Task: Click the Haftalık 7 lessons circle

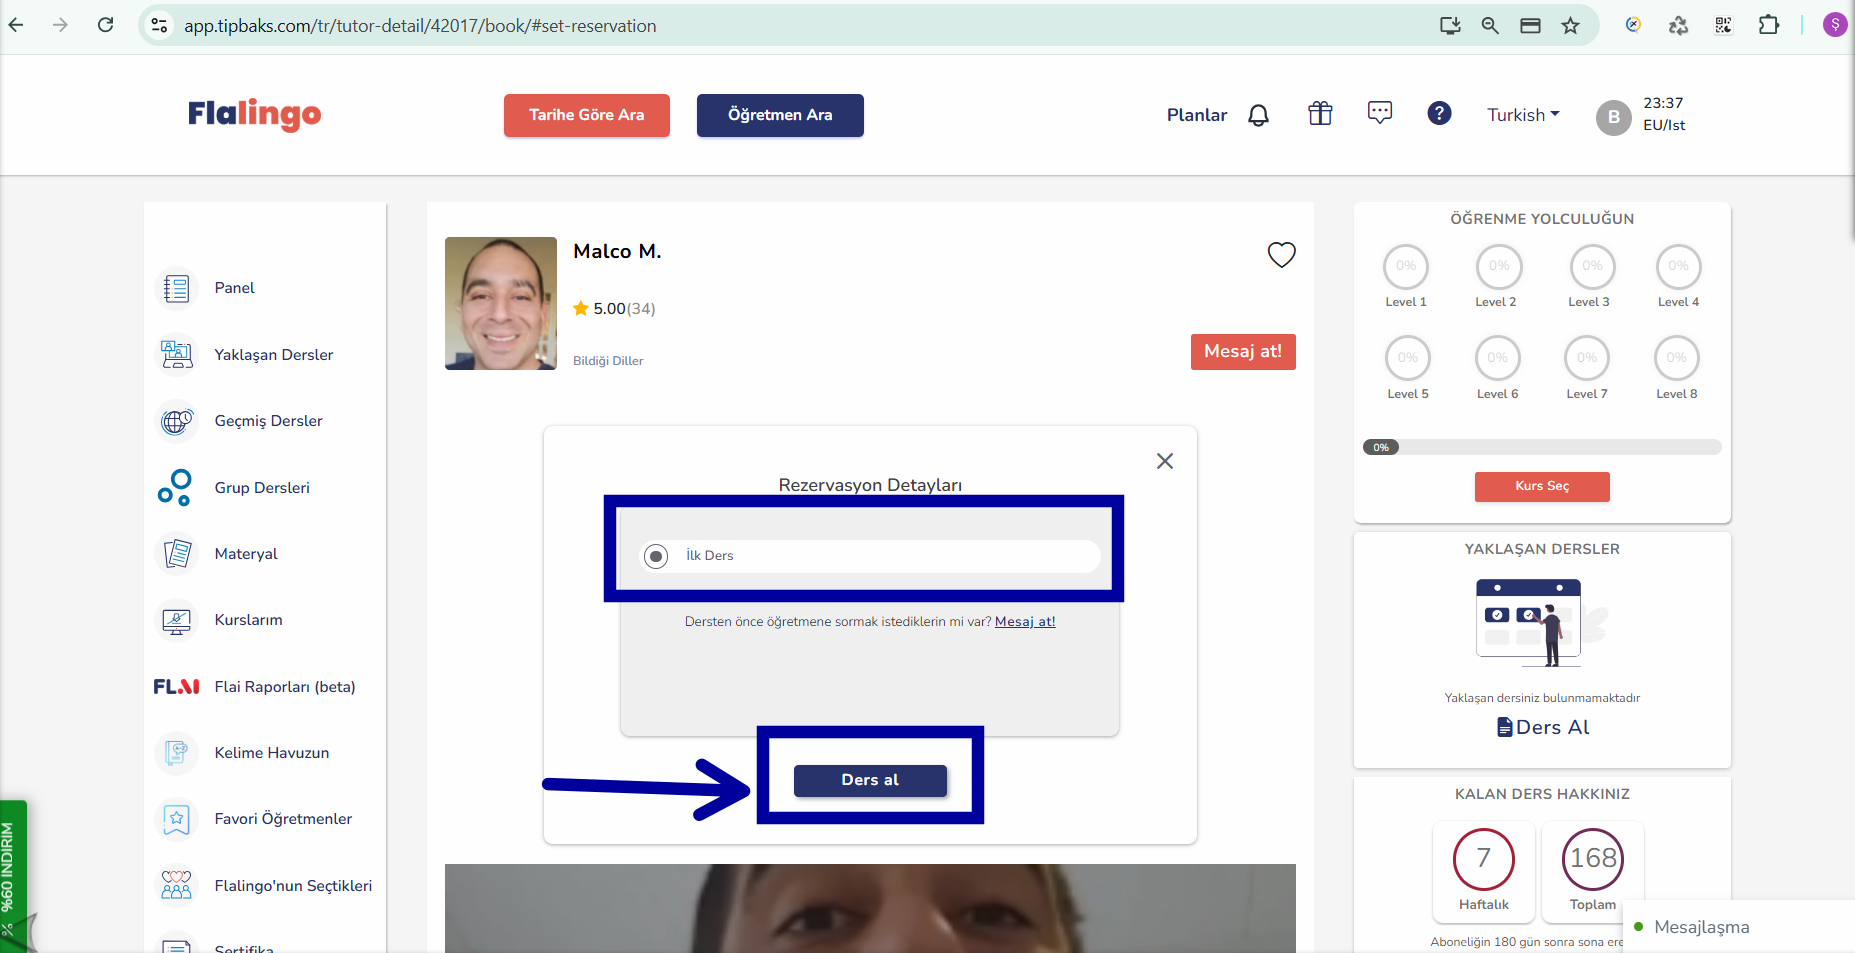Action: 1484,859
